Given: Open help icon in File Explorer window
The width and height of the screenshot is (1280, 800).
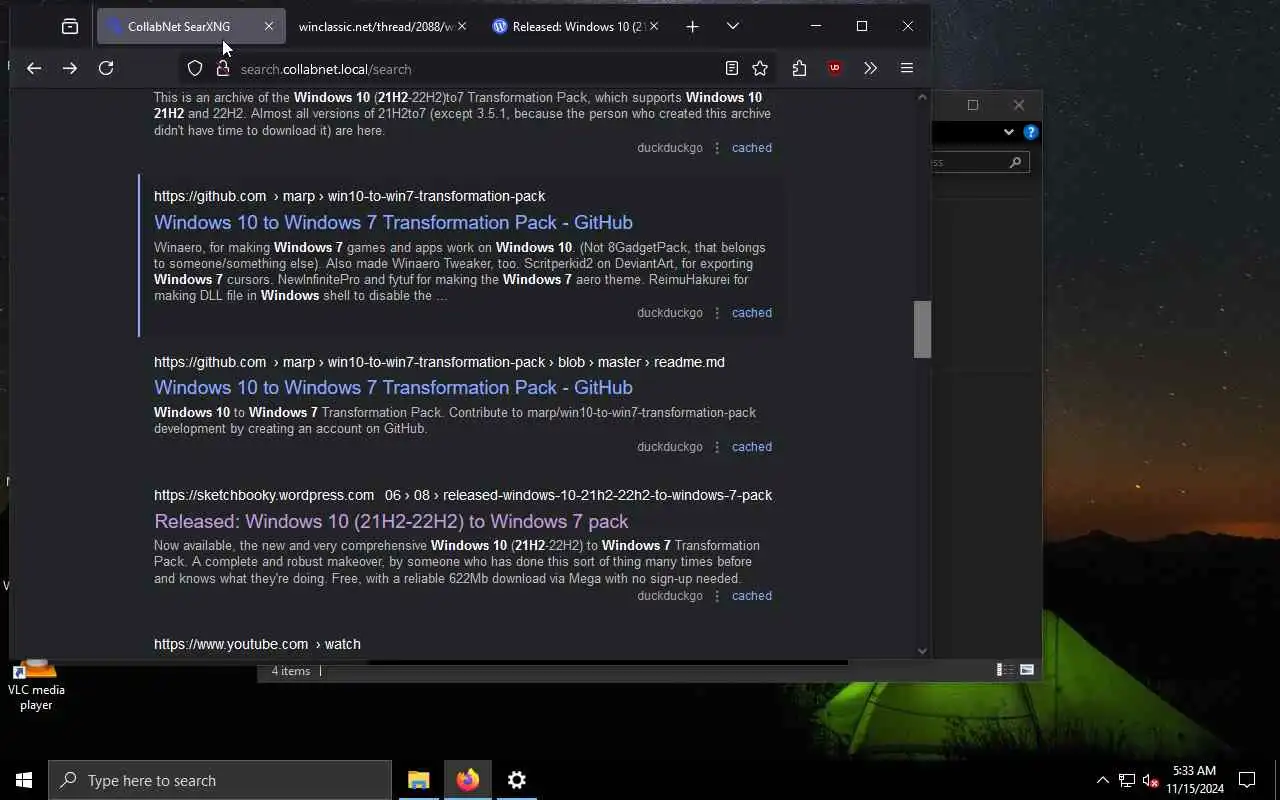Looking at the screenshot, I should (x=1031, y=132).
